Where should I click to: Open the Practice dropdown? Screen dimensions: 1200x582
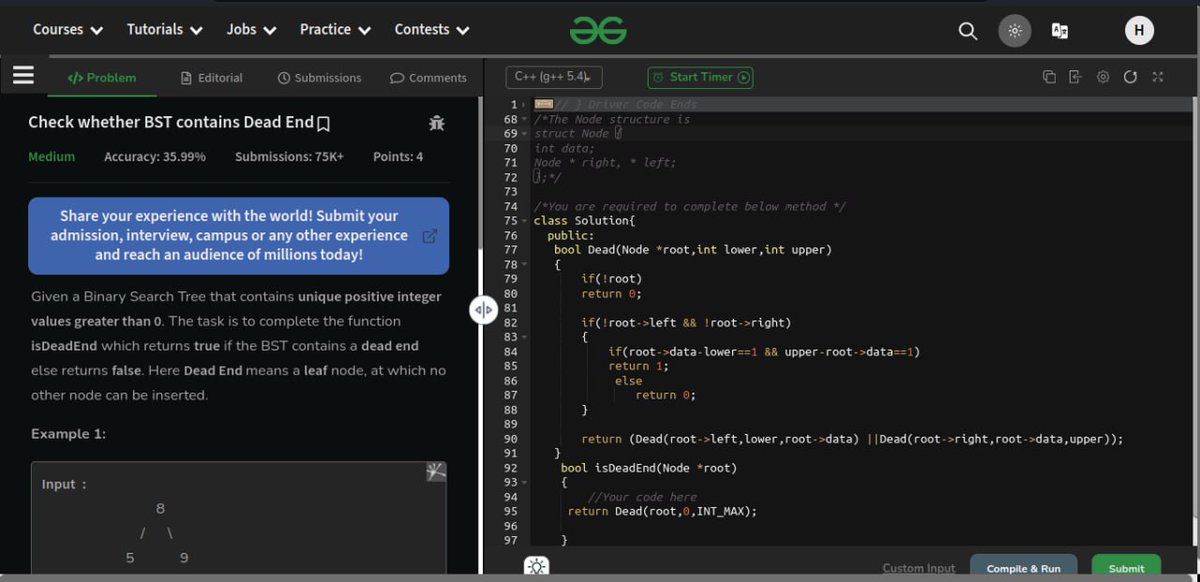click(334, 30)
